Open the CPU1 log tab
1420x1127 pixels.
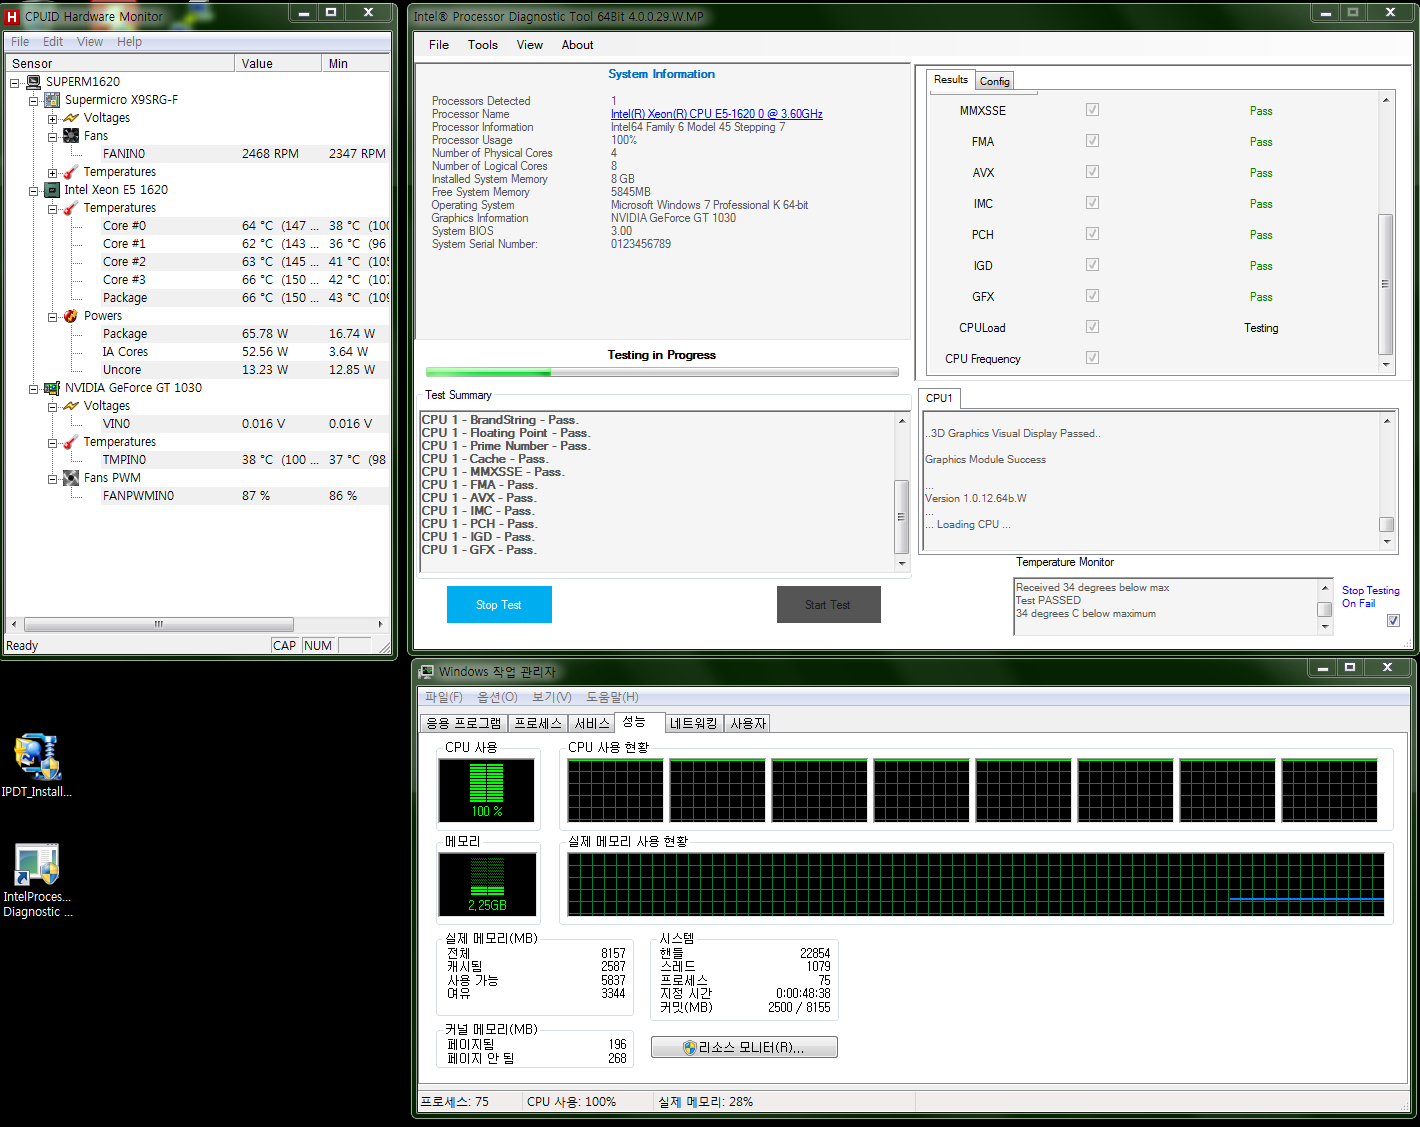pyautogui.click(x=939, y=398)
